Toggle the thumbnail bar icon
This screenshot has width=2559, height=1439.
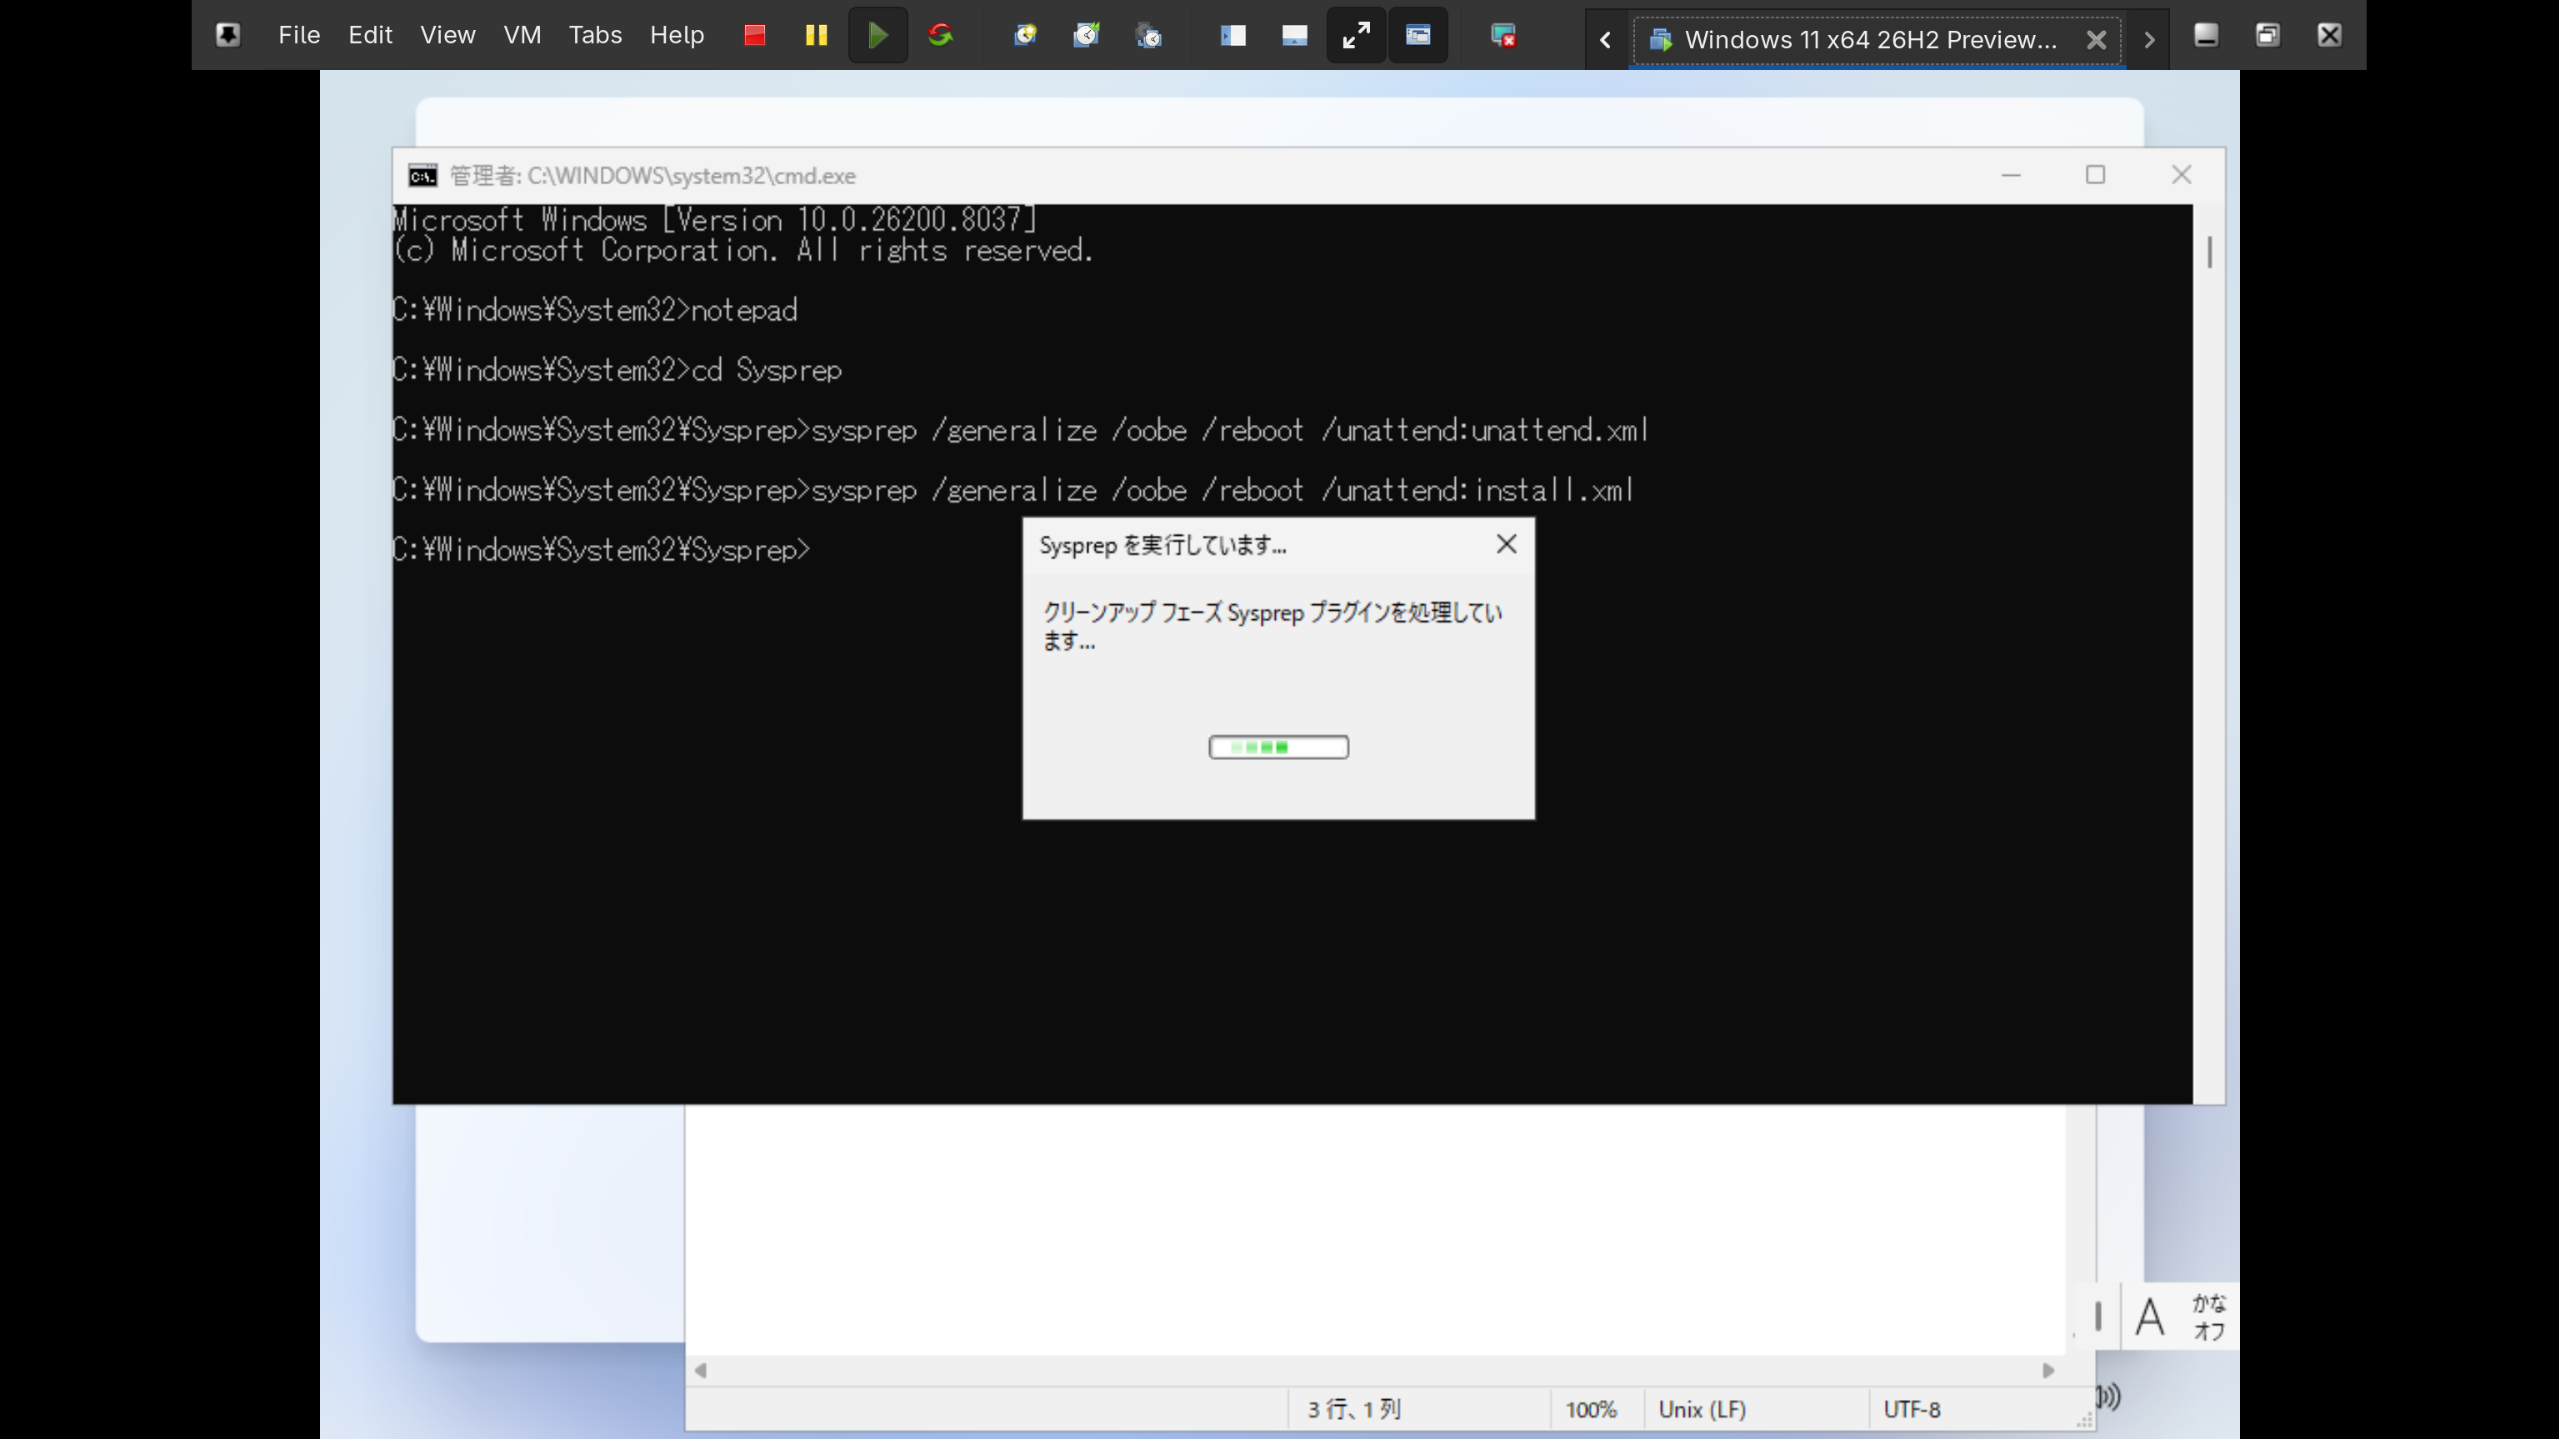tap(1295, 35)
